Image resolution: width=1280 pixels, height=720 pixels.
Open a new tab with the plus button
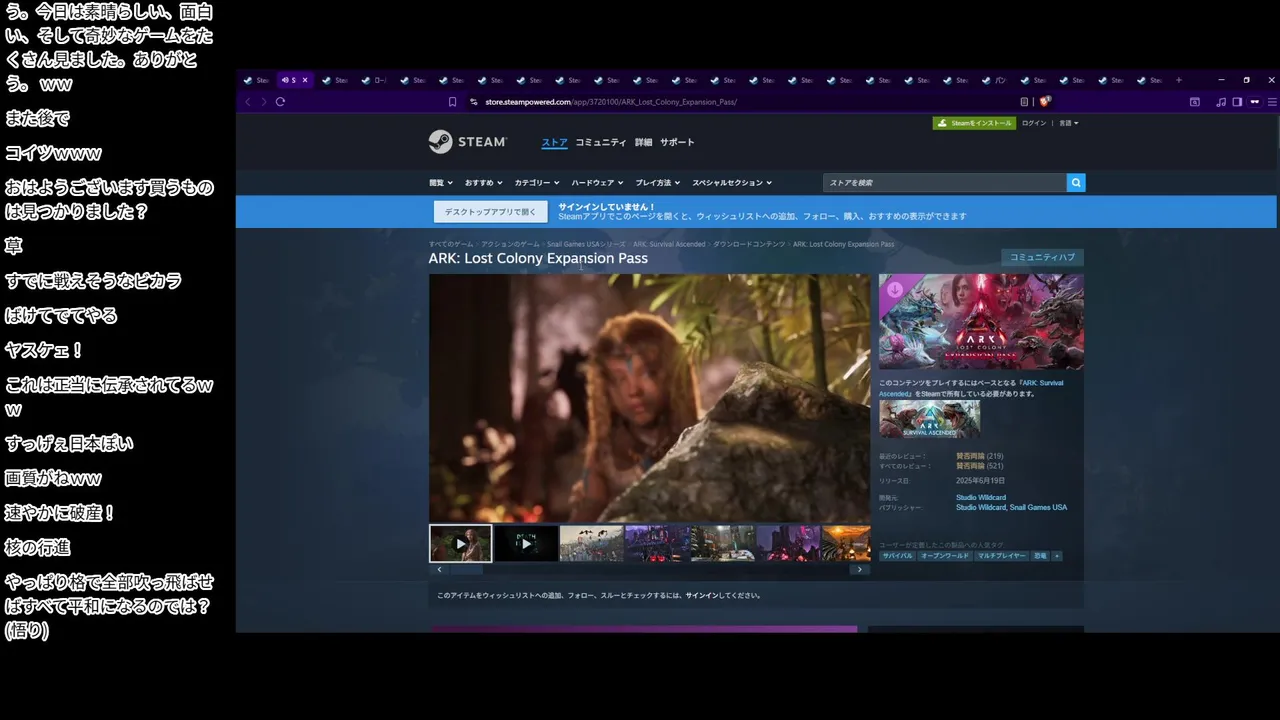[1179, 80]
